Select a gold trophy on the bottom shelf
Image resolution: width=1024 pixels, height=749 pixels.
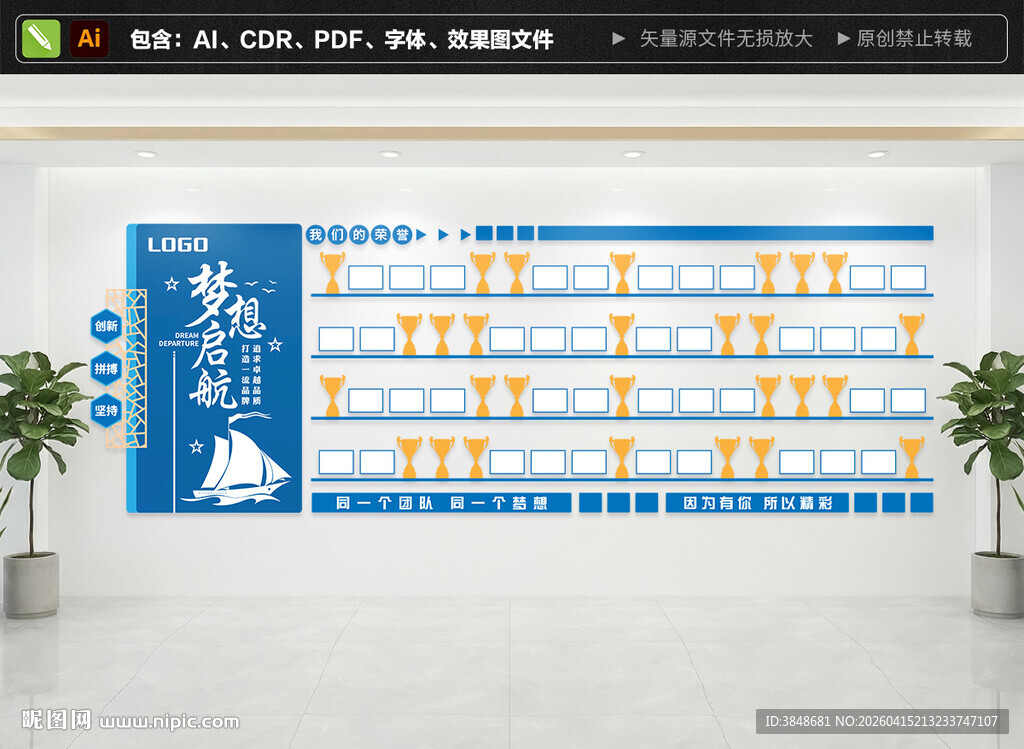[410, 451]
